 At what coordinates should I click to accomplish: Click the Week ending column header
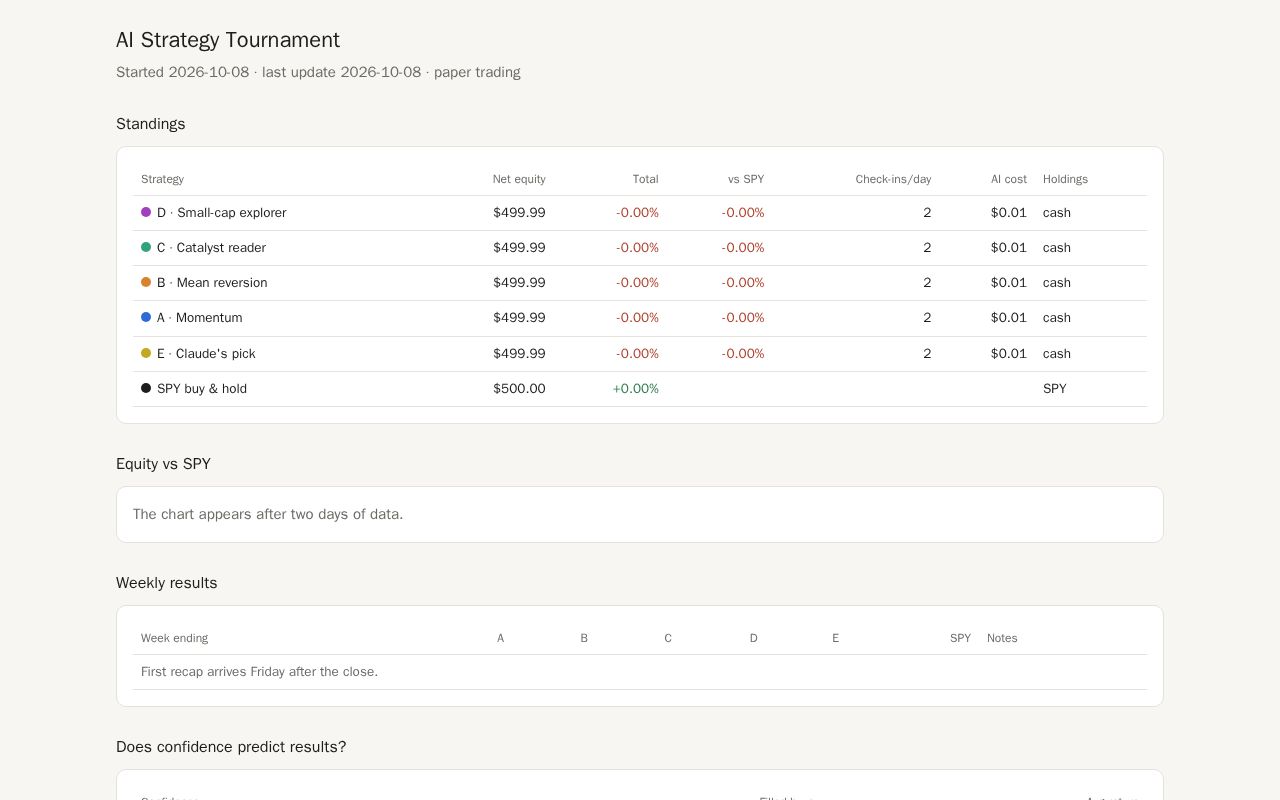(x=174, y=638)
